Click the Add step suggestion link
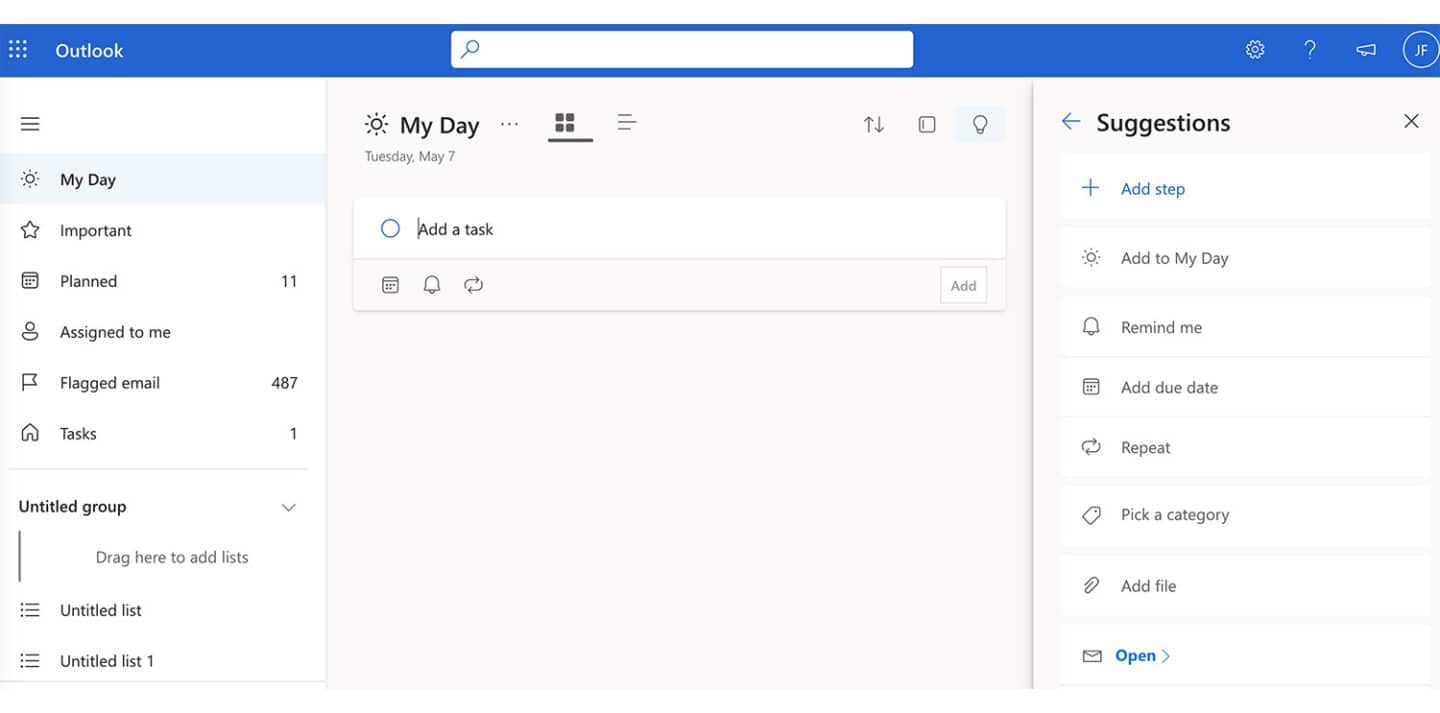1440x713 pixels. [1152, 188]
